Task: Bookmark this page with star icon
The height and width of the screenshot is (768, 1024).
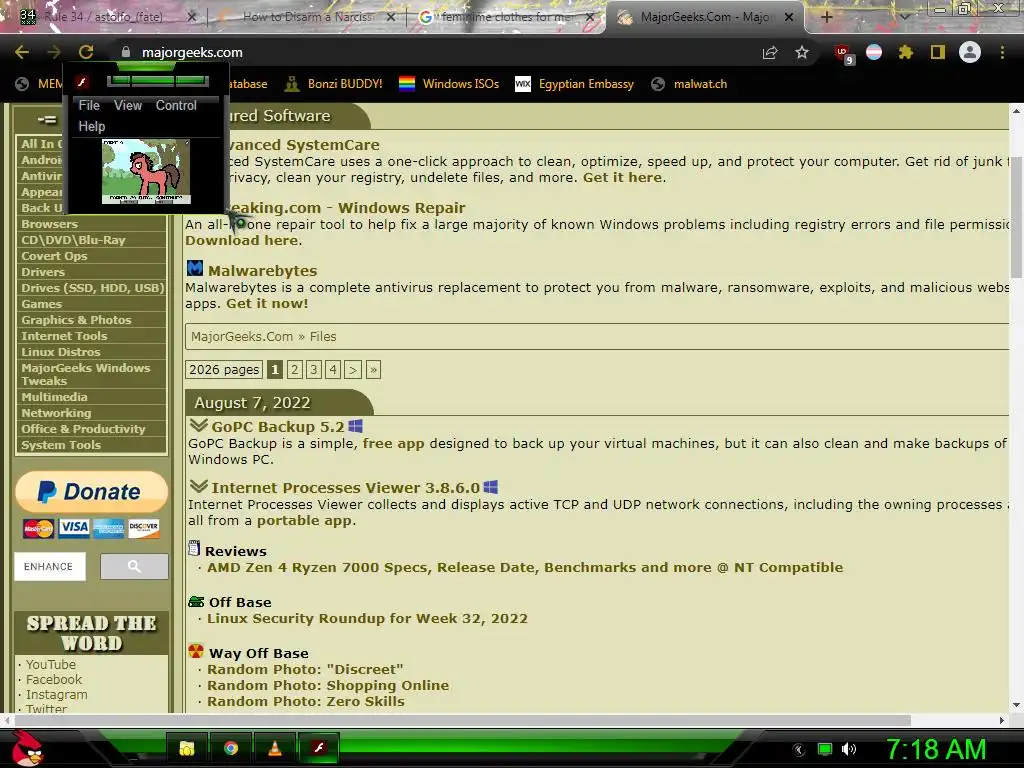Action: (802, 52)
